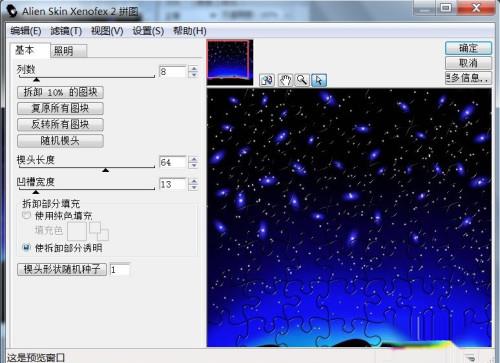Image resolution: width=500 pixels, height=363 pixels.
Task: Select the arrow pointer tool
Action: point(319,80)
